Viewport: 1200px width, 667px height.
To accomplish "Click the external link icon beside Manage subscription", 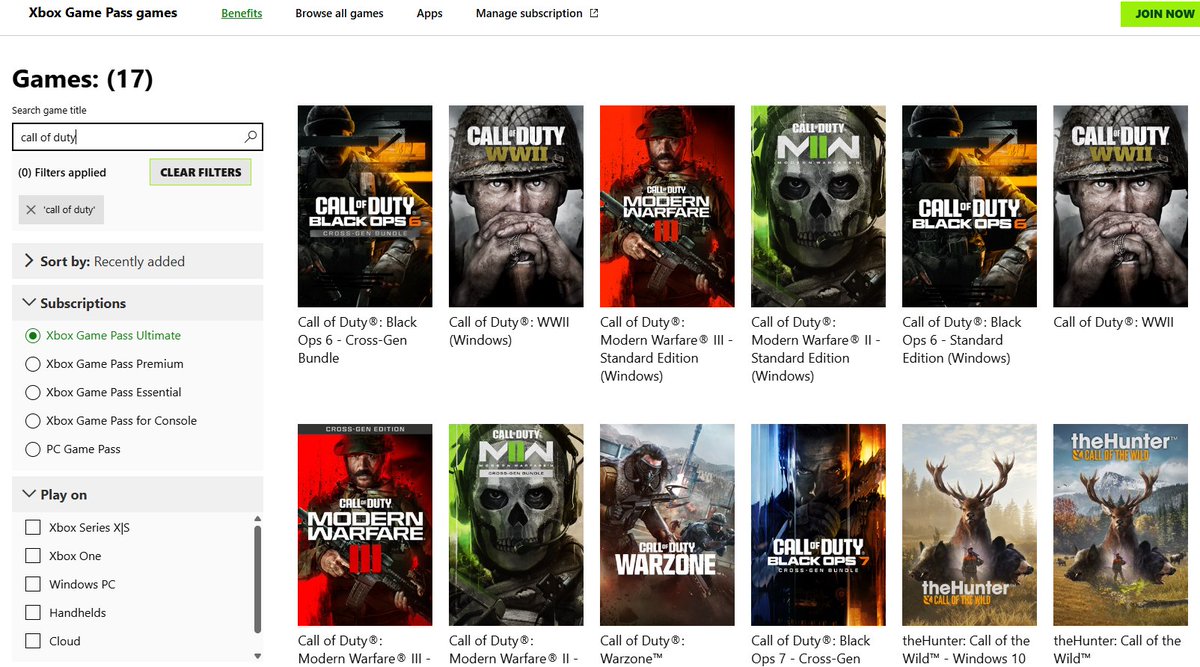I will (x=594, y=13).
